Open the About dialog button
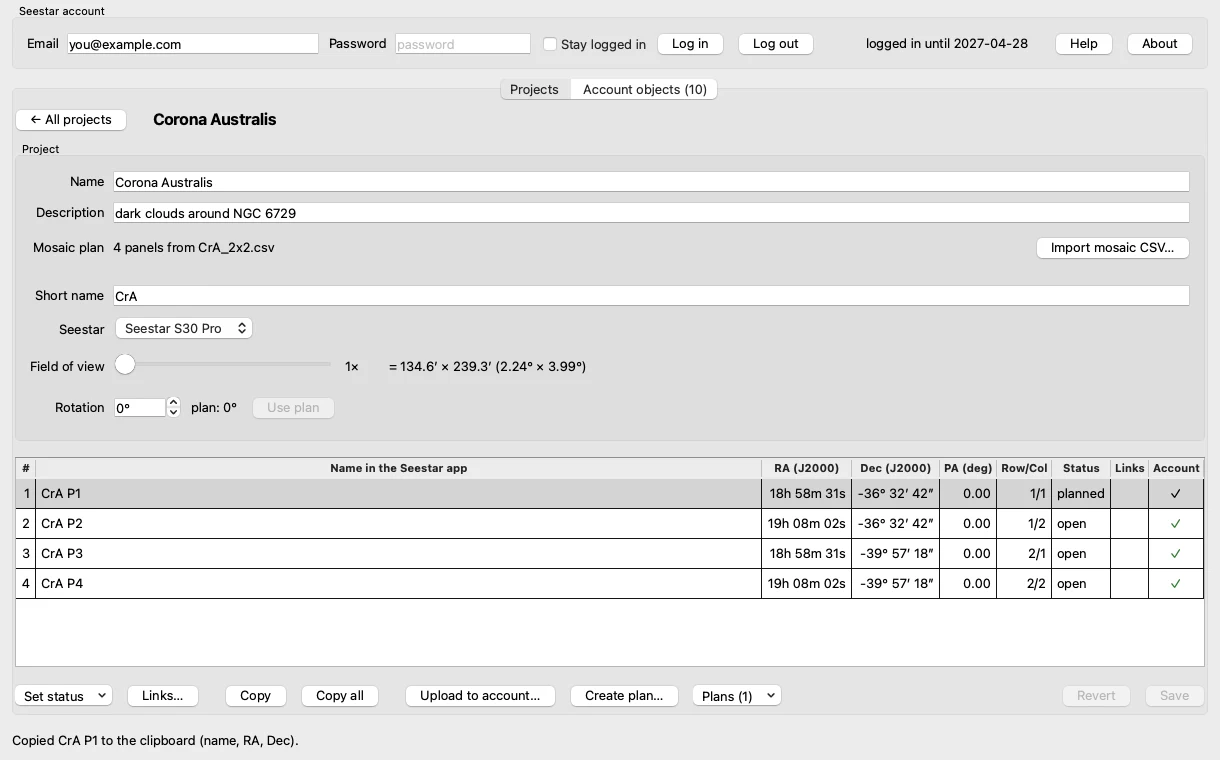This screenshot has width=1220, height=760. [1160, 44]
